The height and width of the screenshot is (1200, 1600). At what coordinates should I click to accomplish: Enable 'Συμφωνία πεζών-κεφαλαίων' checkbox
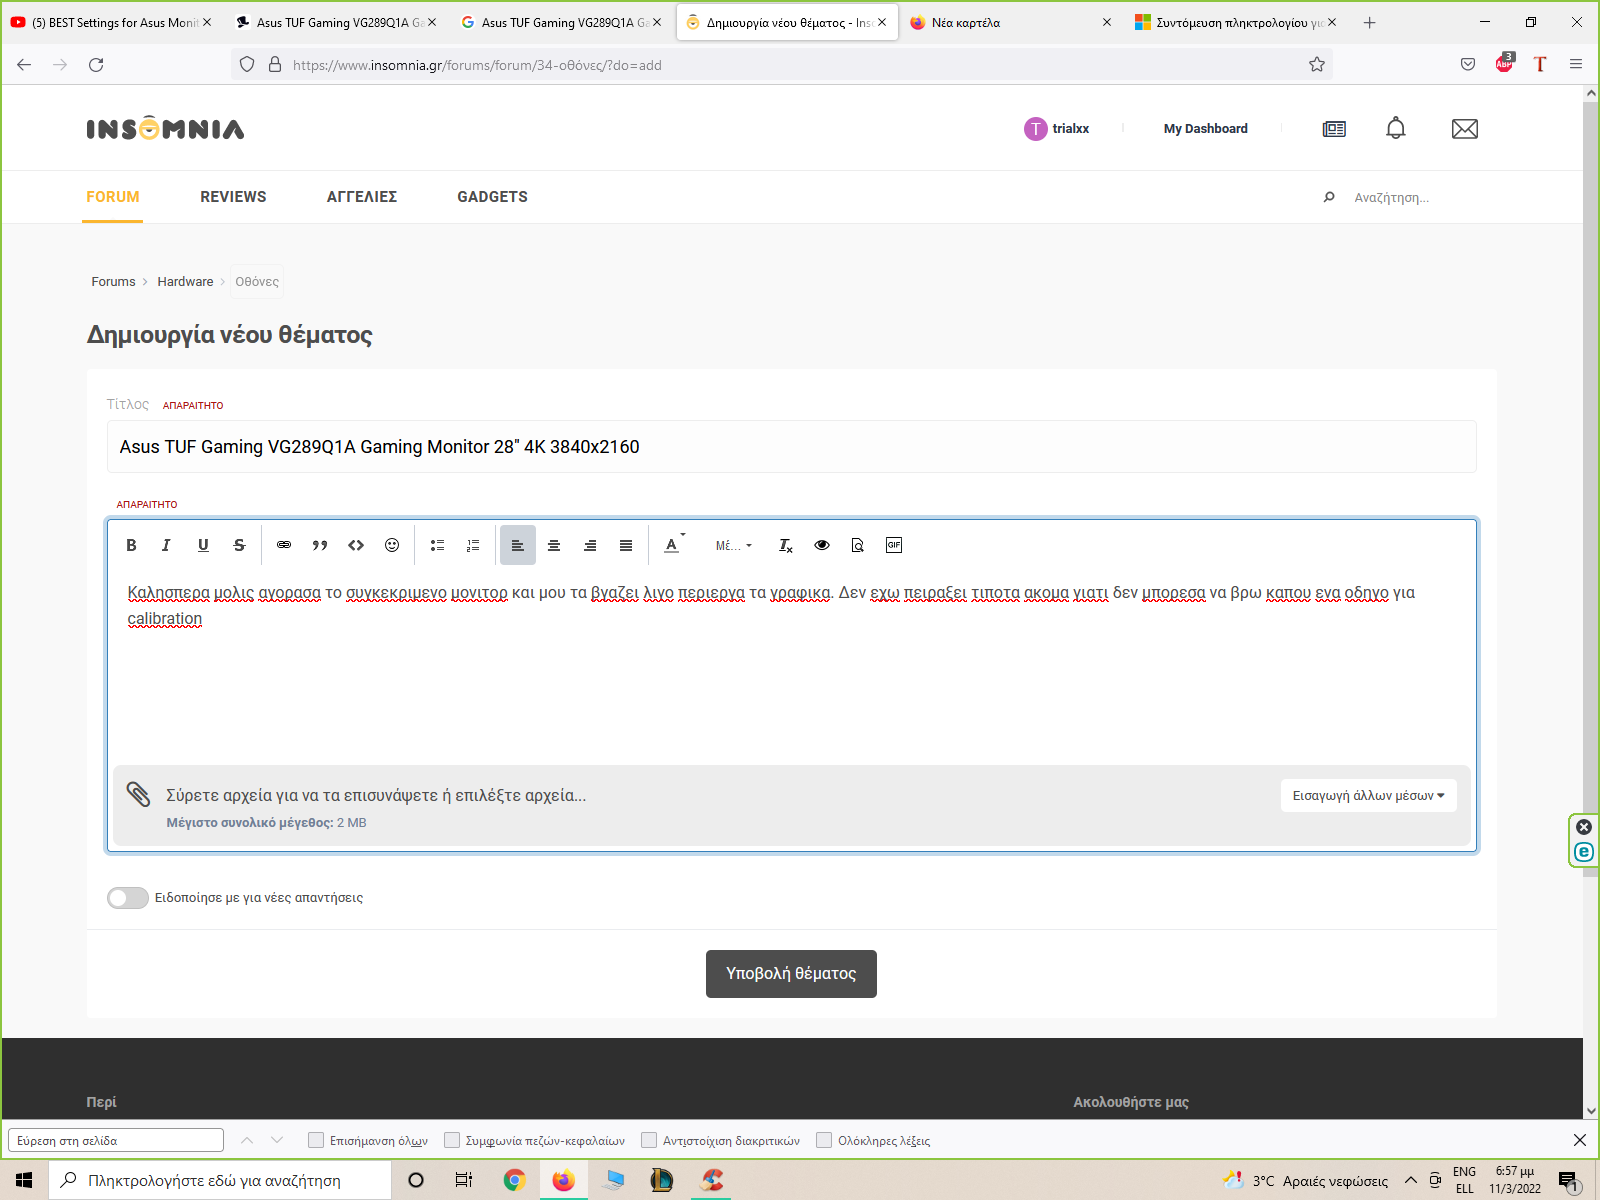tap(452, 1140)
